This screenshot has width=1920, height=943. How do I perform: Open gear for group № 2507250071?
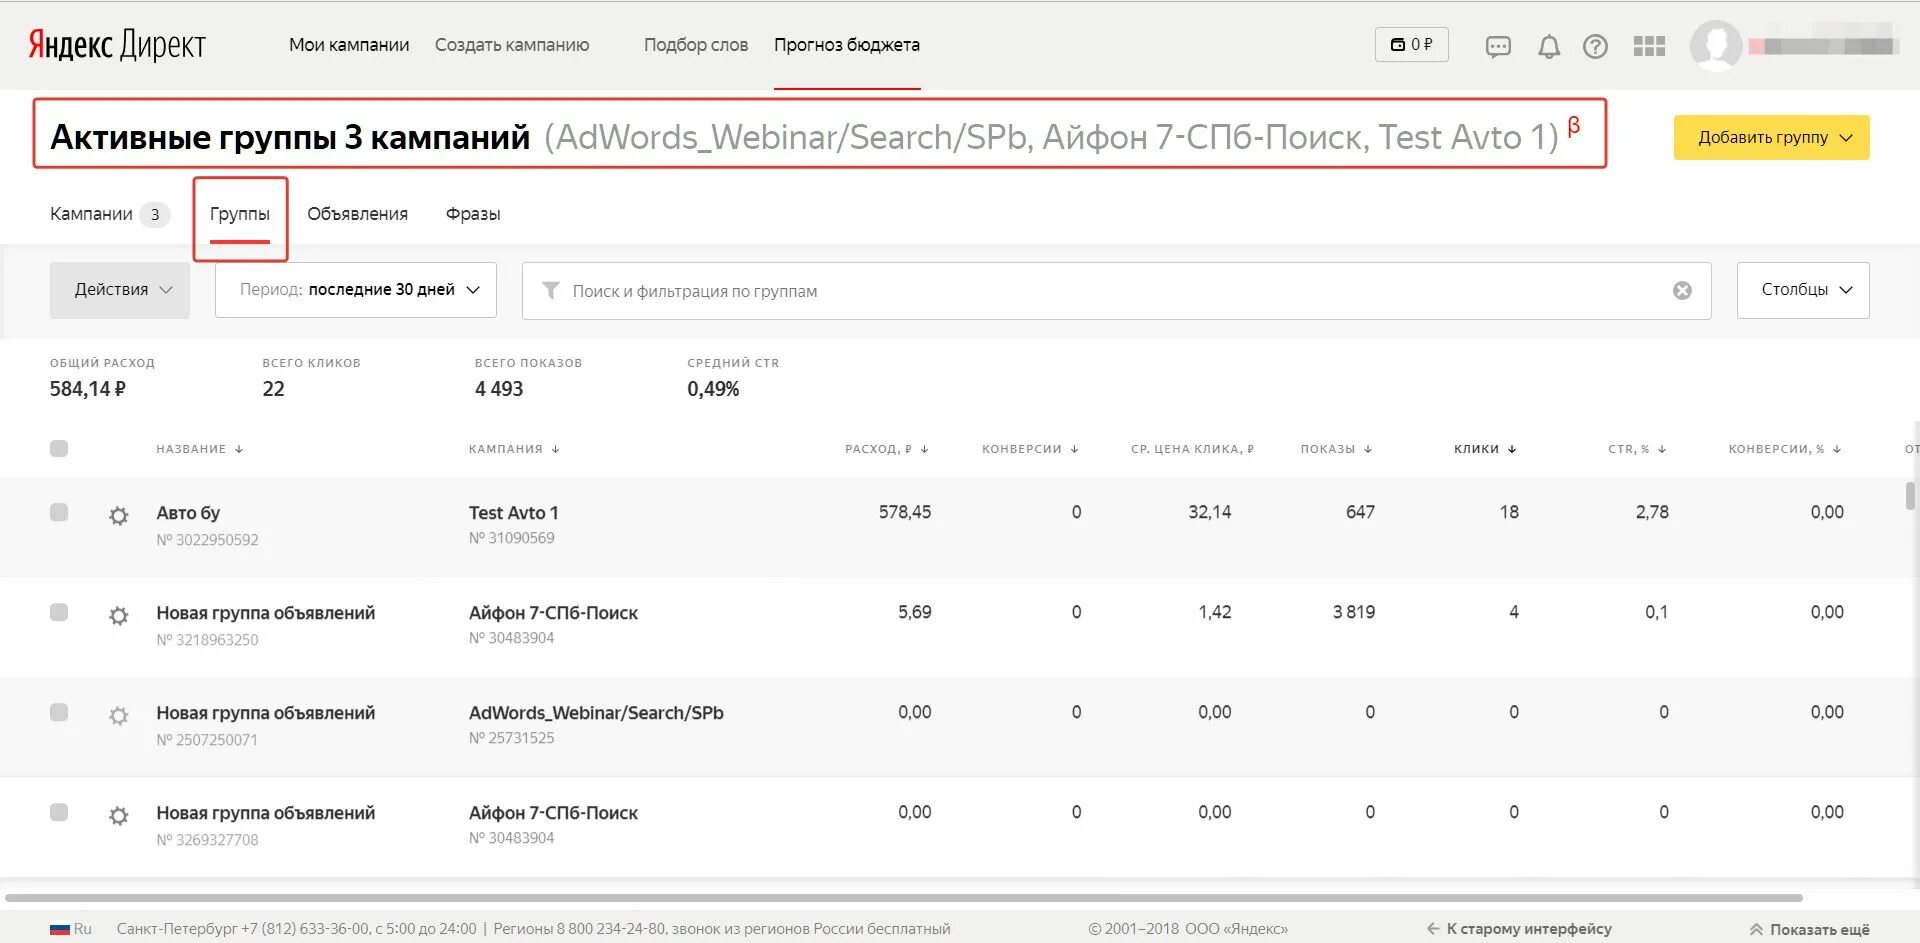click(x=119, y=716)
